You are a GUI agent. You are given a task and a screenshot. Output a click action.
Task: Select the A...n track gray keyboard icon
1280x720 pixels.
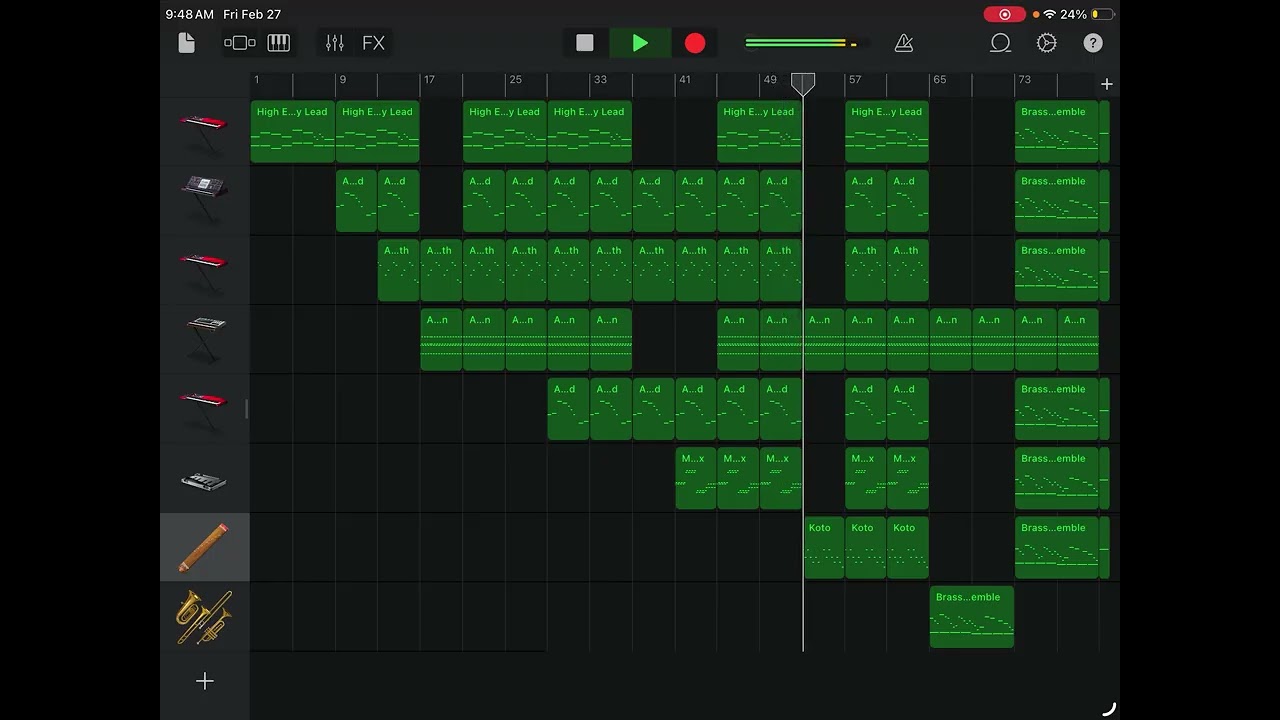click(x=204, y=339)
